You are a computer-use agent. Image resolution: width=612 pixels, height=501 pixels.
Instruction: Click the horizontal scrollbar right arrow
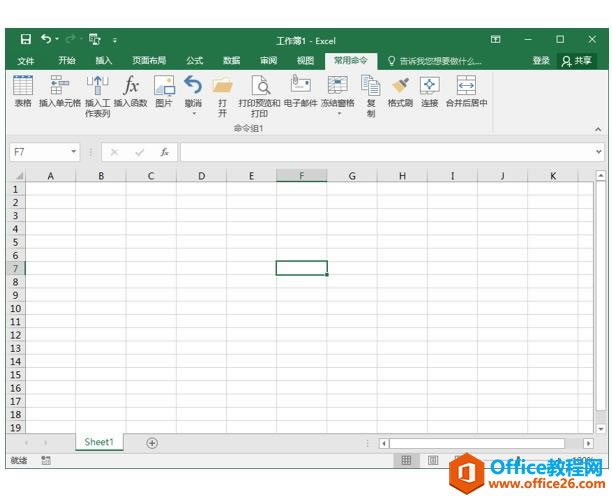point(588,443)
